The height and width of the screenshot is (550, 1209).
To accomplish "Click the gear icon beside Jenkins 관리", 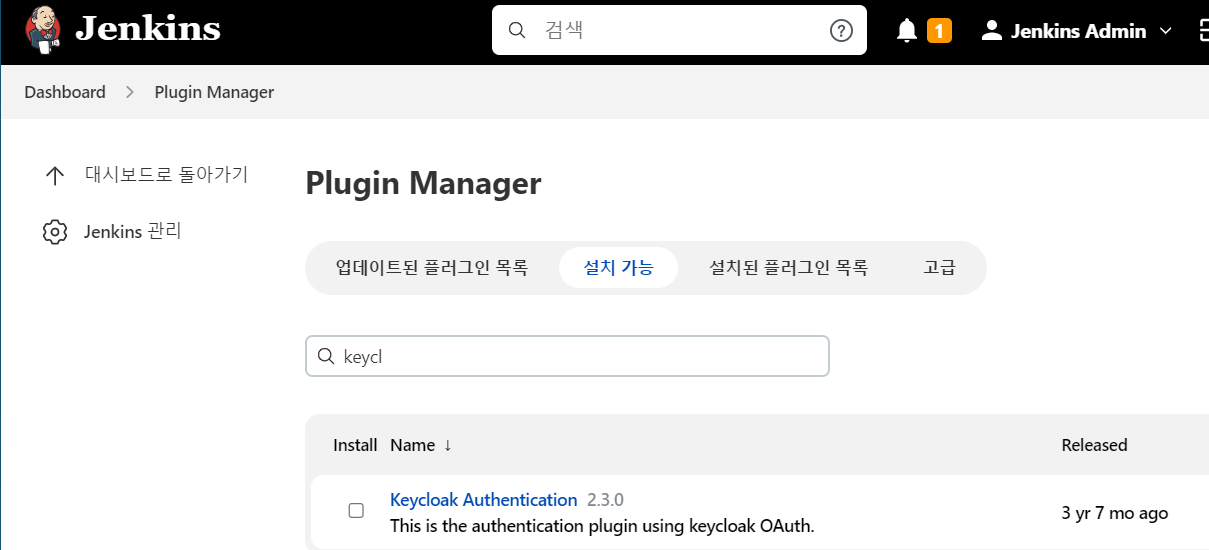I will 55,232.
